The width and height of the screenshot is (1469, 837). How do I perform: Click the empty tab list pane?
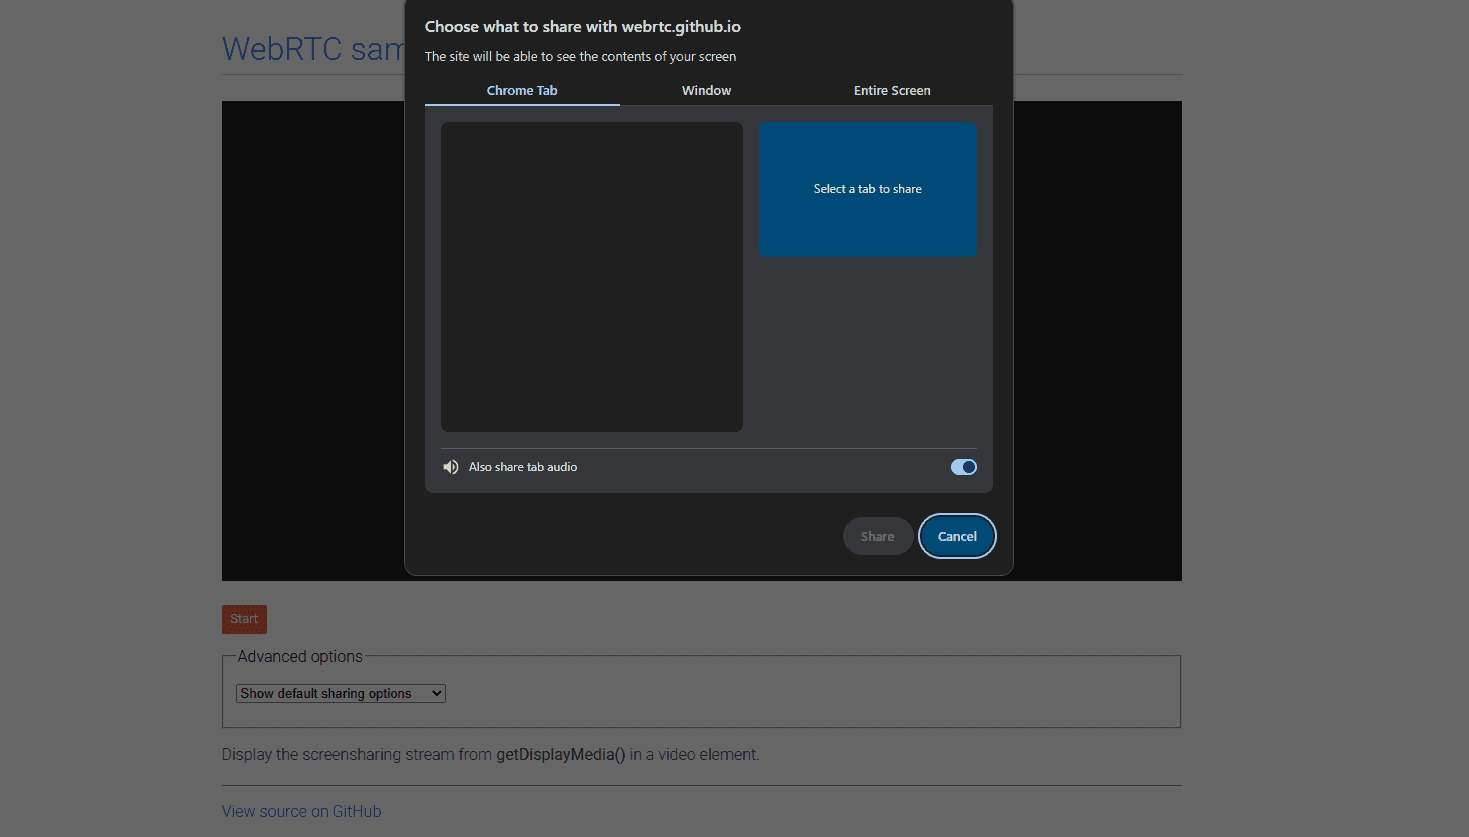592,277
